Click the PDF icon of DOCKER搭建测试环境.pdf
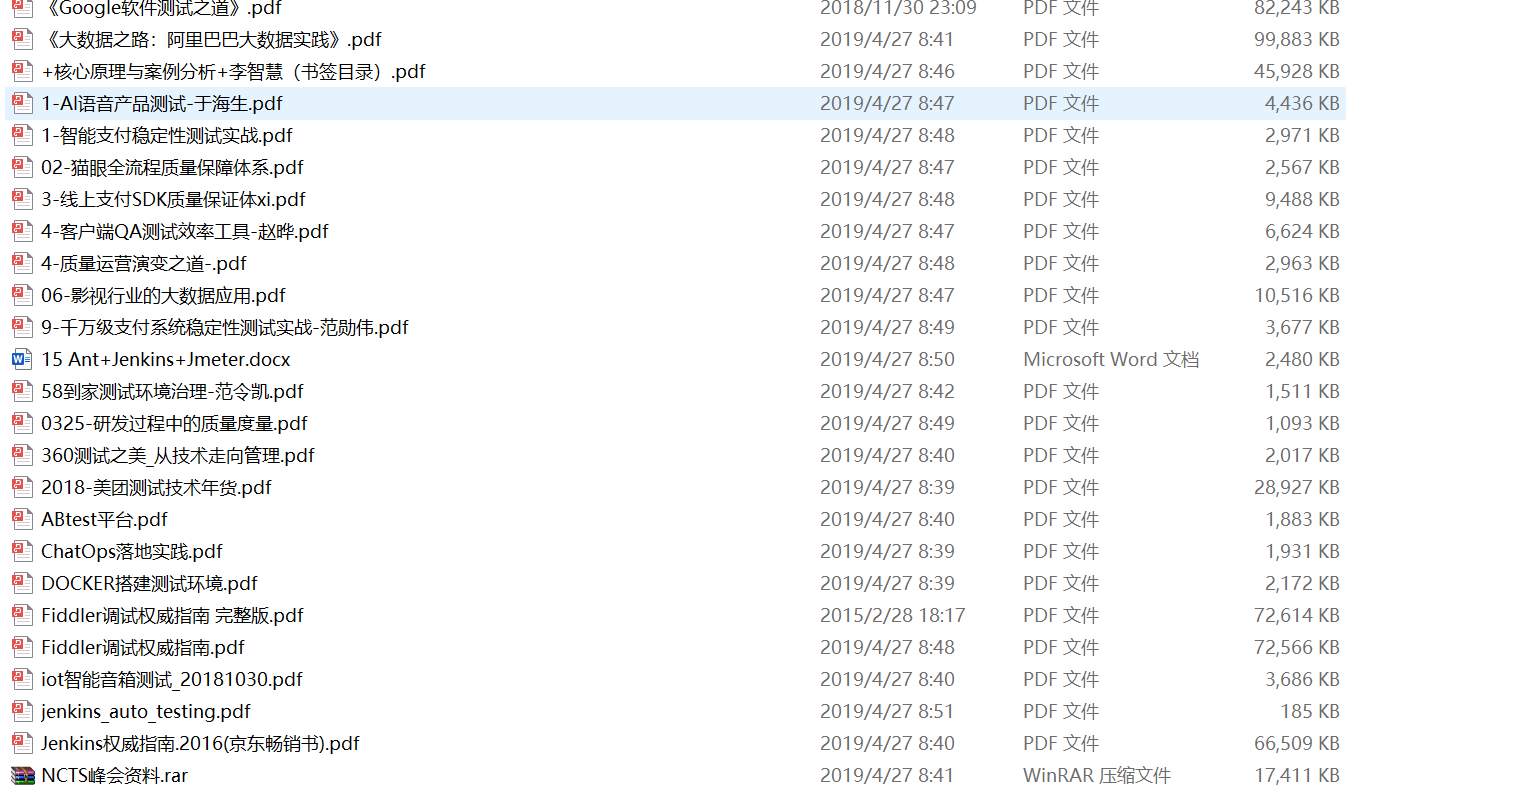This screenshot has height=794, width=1534. pyautogui.click(x=22, y=583)
